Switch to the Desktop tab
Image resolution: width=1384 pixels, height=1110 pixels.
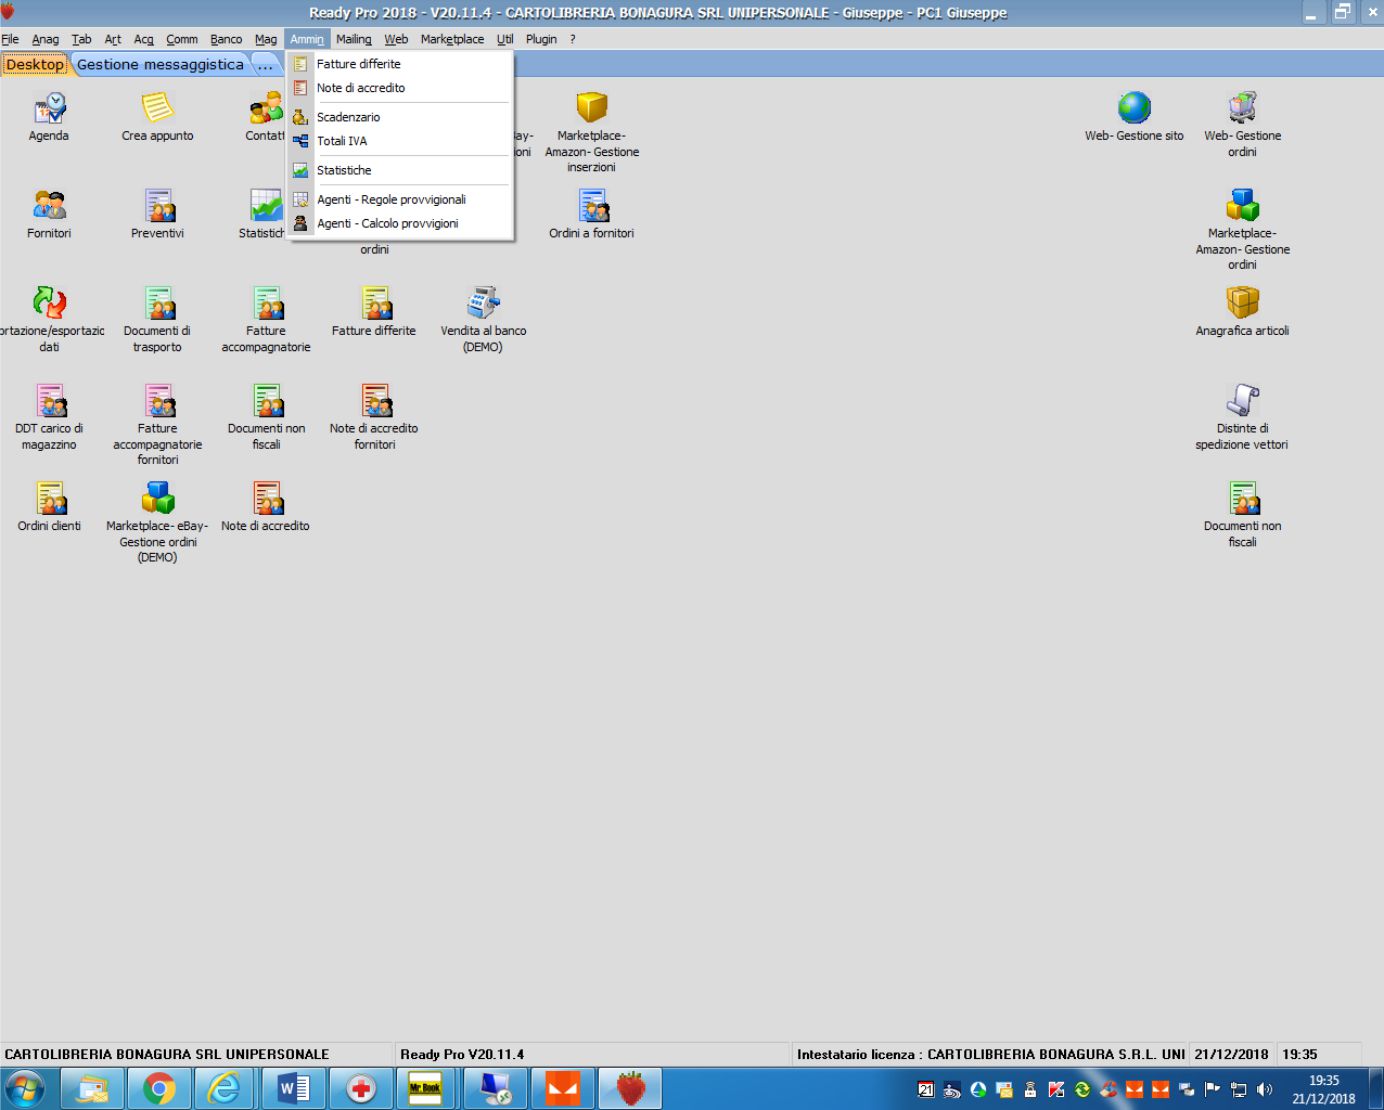click(35, 64)
